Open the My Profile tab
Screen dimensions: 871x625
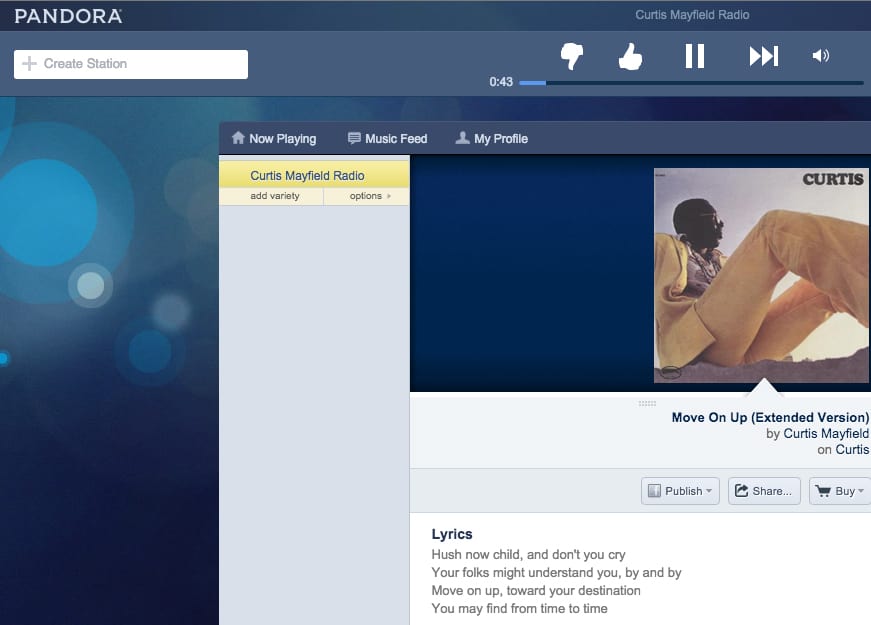(492, 138)
